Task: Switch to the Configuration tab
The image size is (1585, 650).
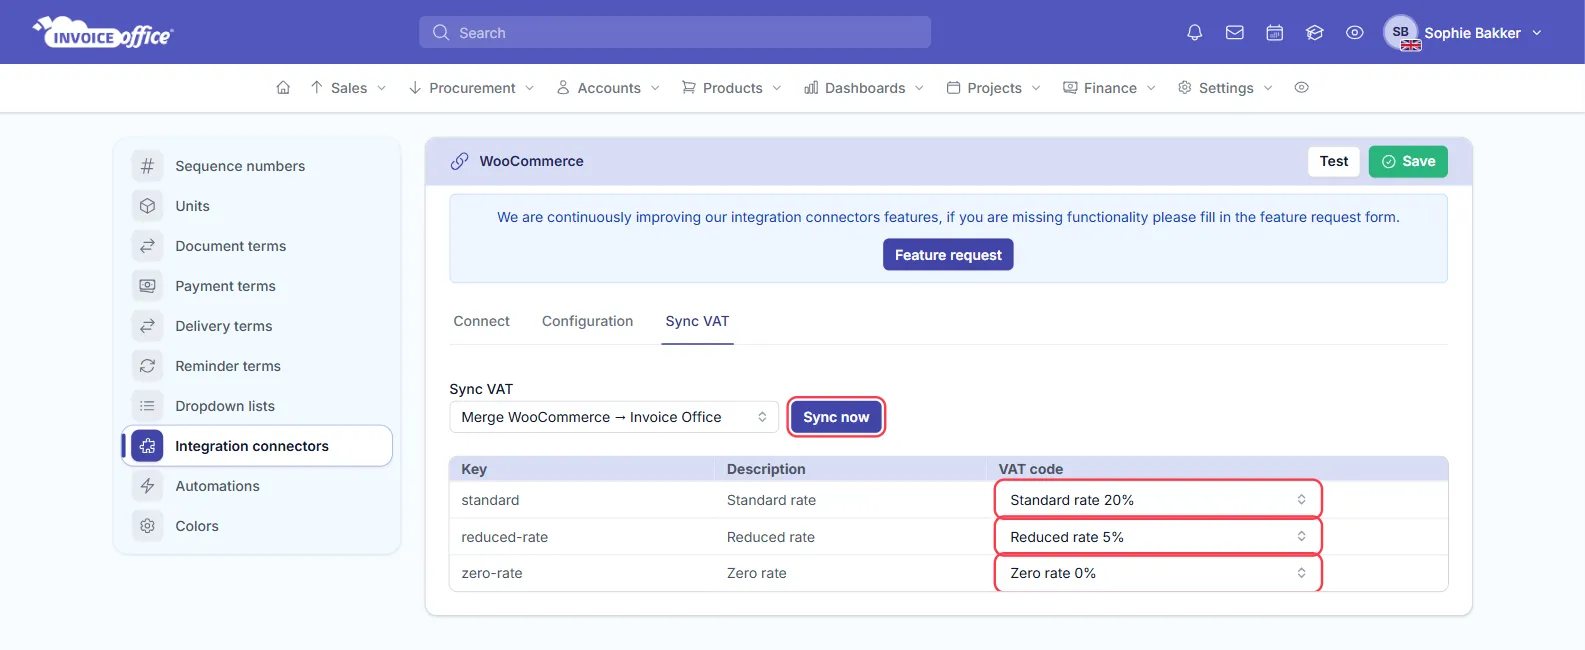Action: pos(587,321)
